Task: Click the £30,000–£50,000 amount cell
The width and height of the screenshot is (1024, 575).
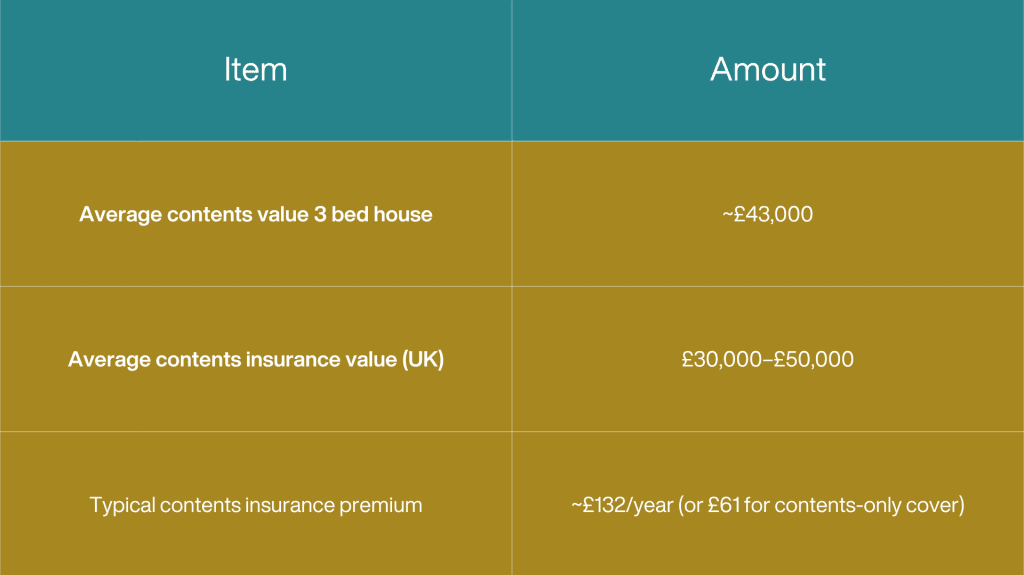Action: coord(768,359)
